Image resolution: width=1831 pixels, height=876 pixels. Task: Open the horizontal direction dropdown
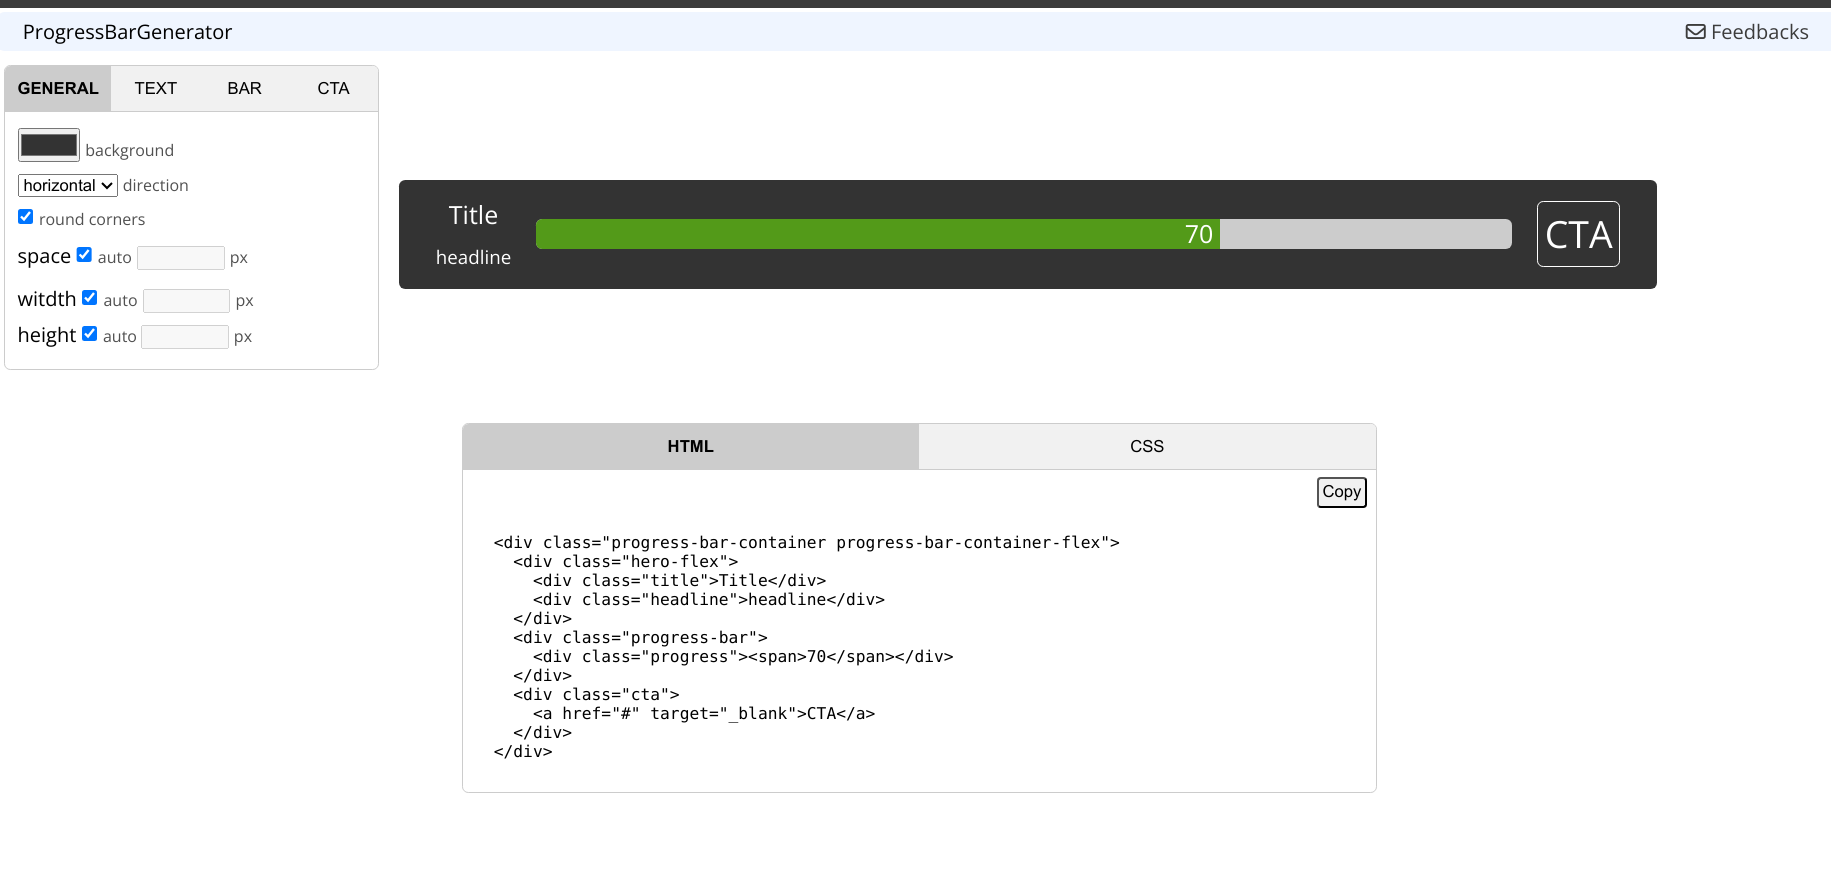click(x=68, y=185)
